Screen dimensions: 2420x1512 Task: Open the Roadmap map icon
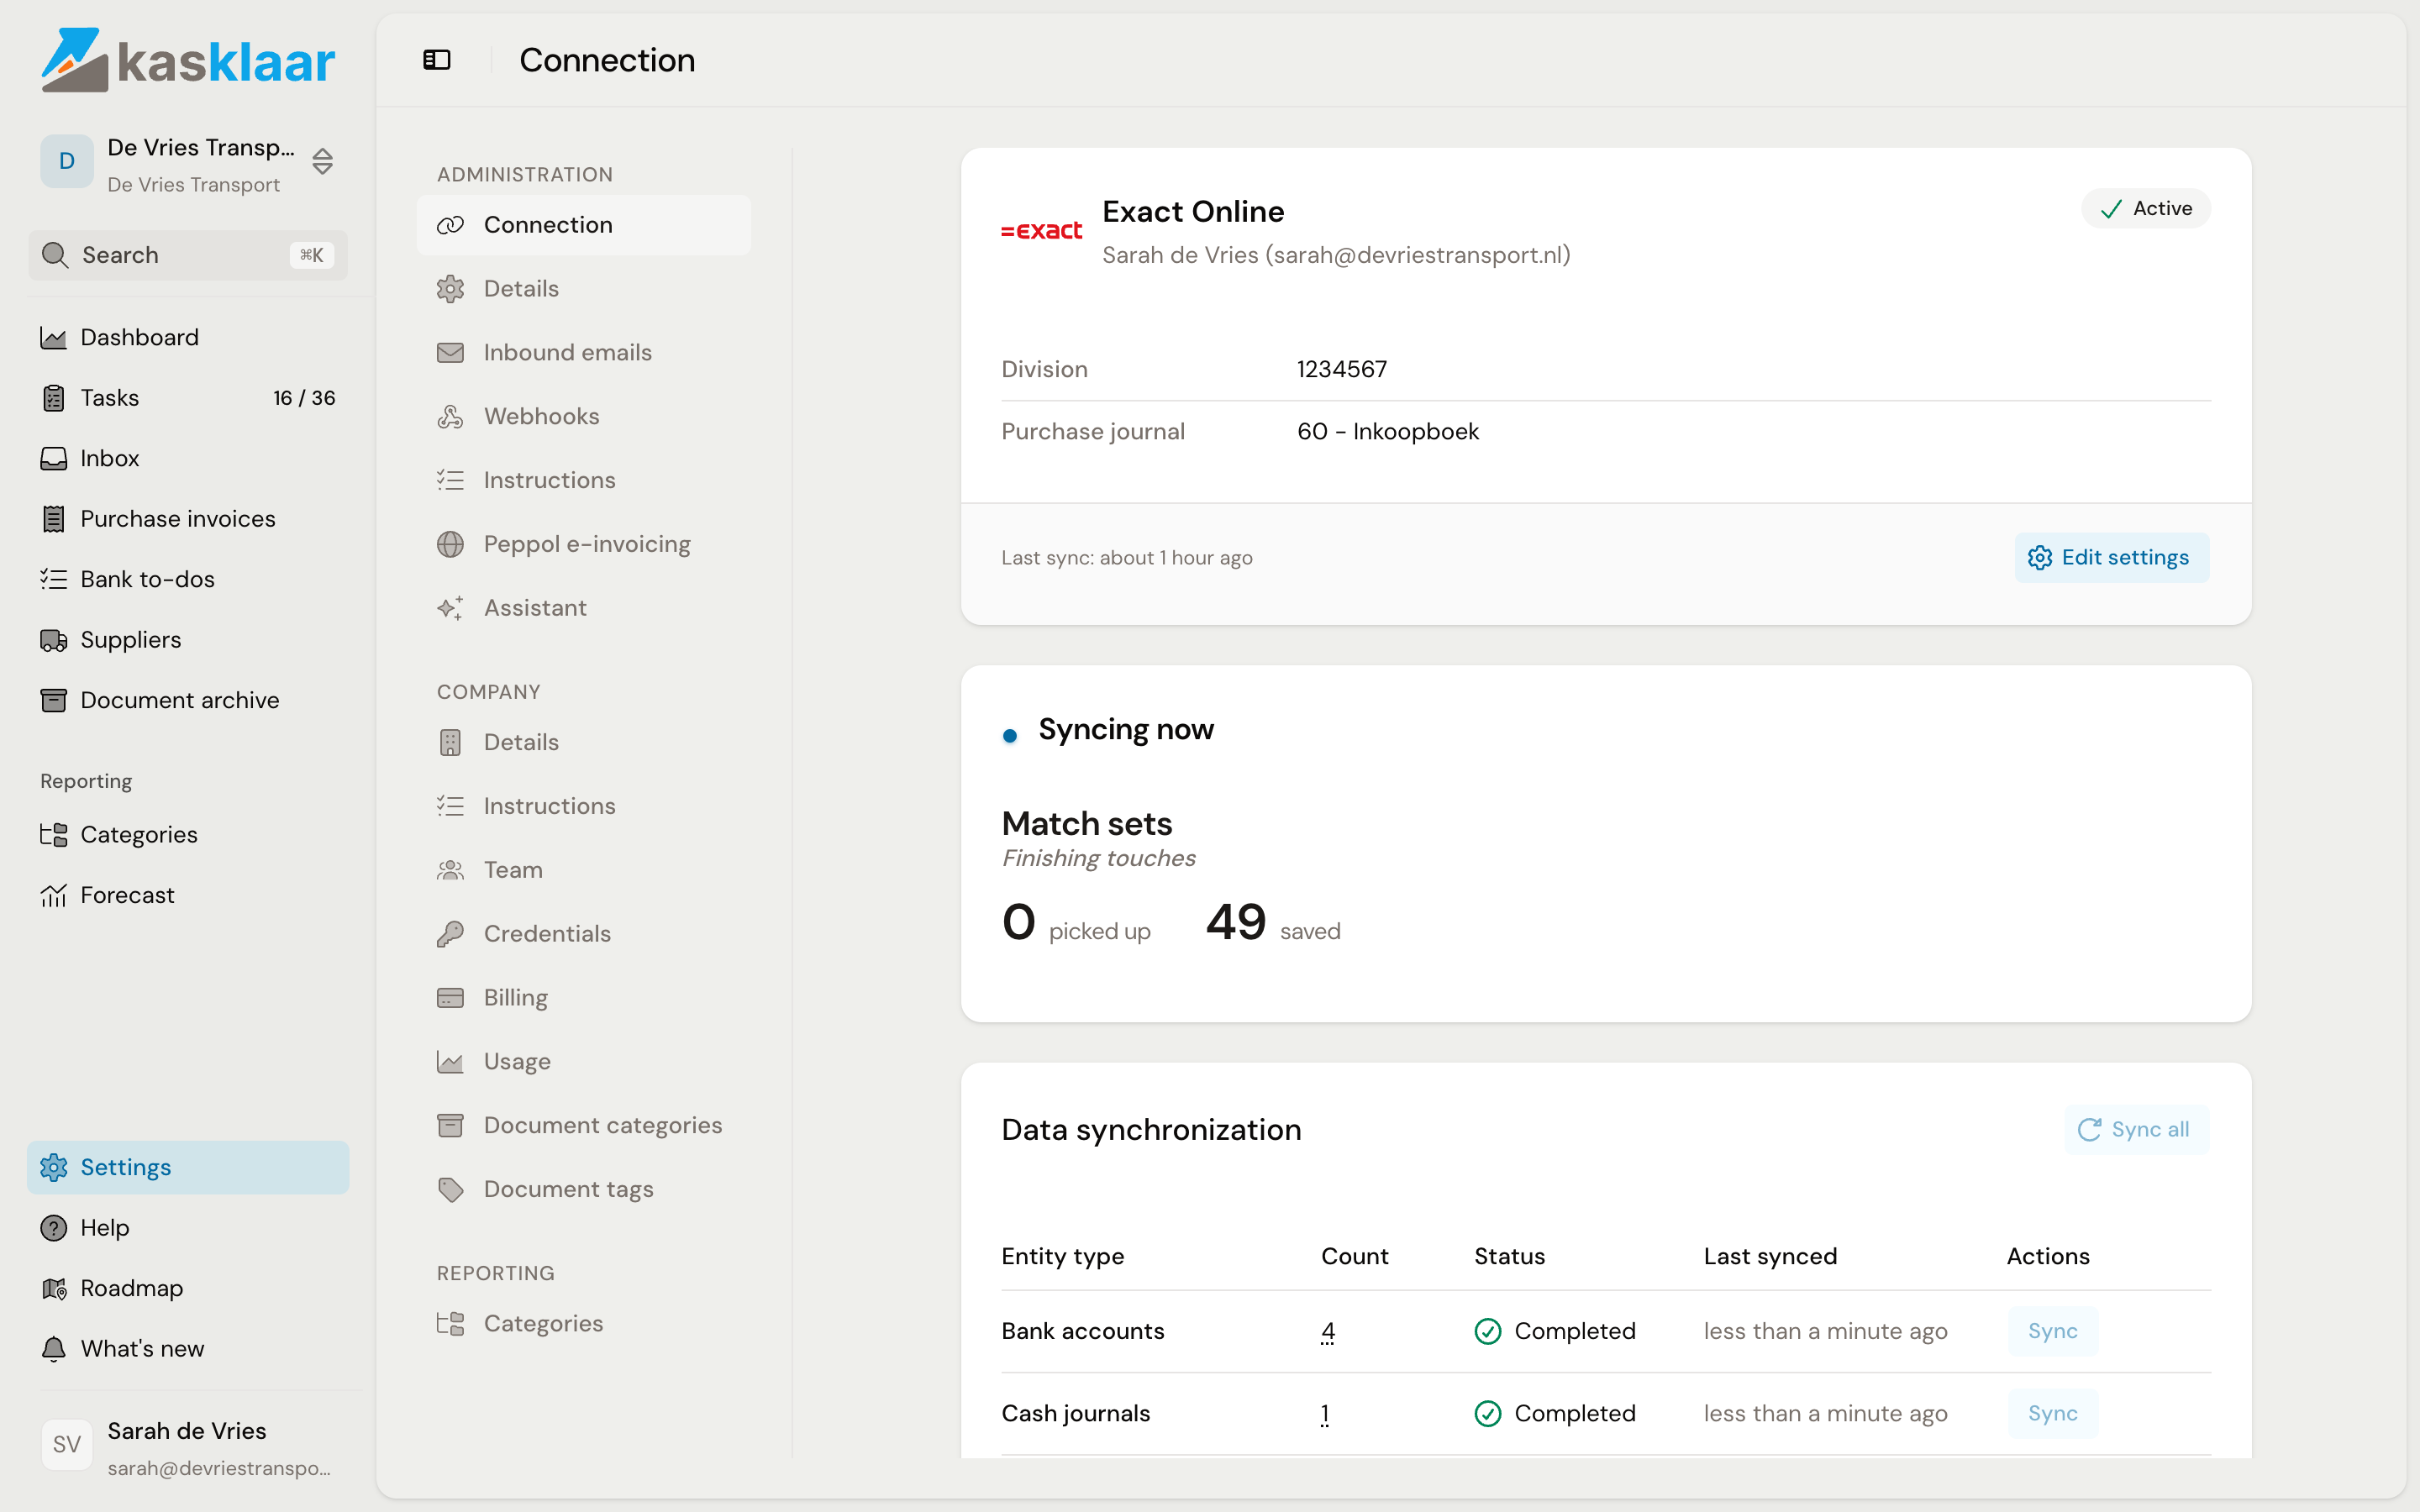pyautogui.click(x=53, y=1288)
